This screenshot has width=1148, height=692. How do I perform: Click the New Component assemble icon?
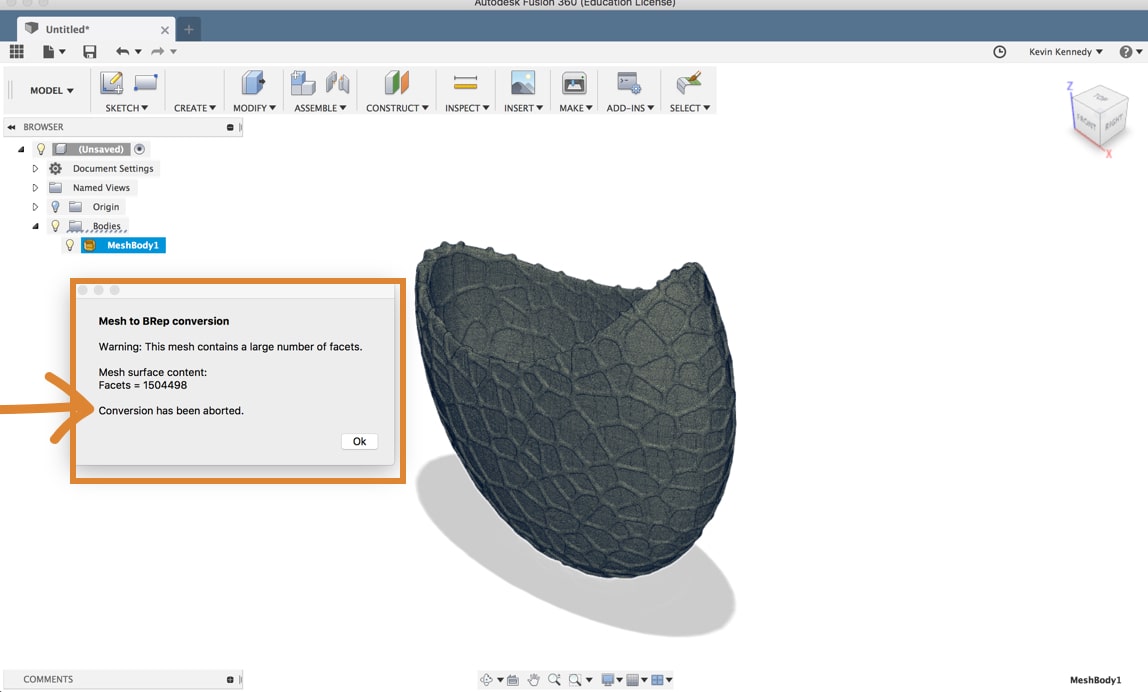[302, 83]
